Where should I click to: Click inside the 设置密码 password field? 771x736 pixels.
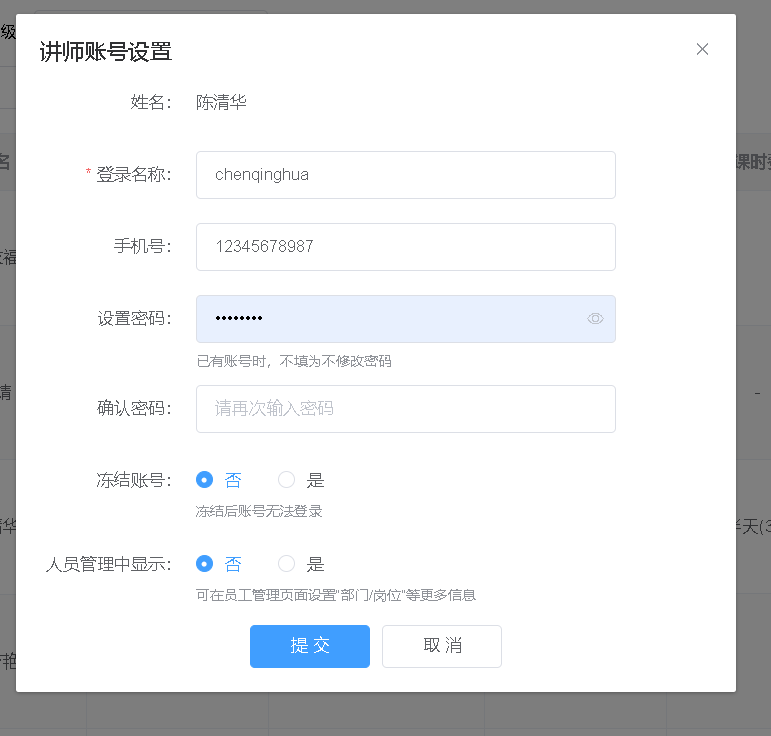[390, 319]
